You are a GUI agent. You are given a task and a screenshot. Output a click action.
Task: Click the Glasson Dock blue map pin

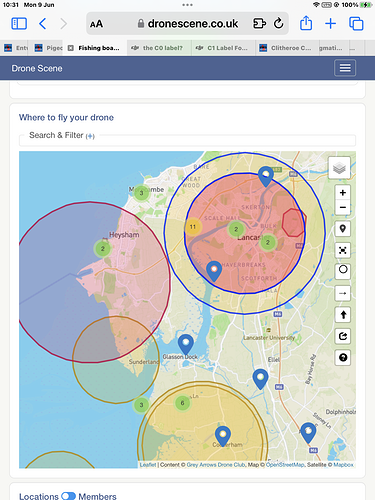point(186,345)
